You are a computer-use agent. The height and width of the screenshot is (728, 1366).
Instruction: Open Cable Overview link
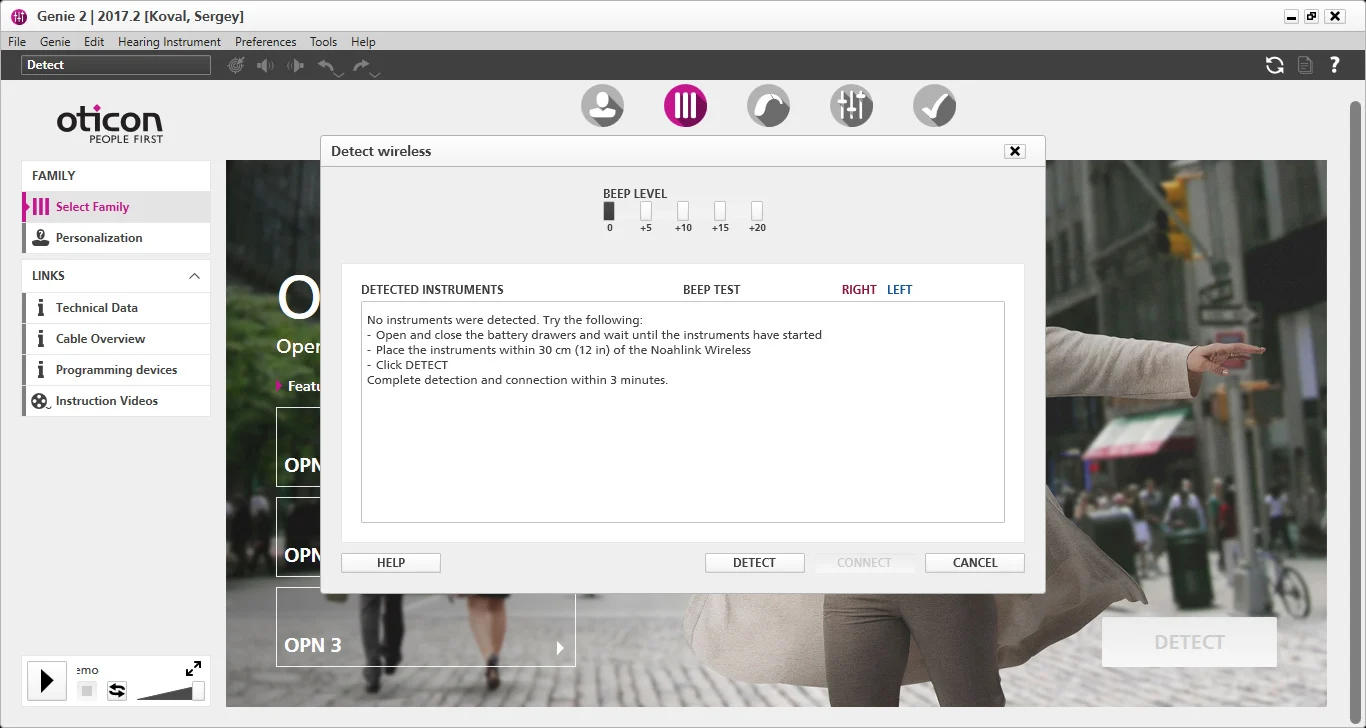point(116,339)
